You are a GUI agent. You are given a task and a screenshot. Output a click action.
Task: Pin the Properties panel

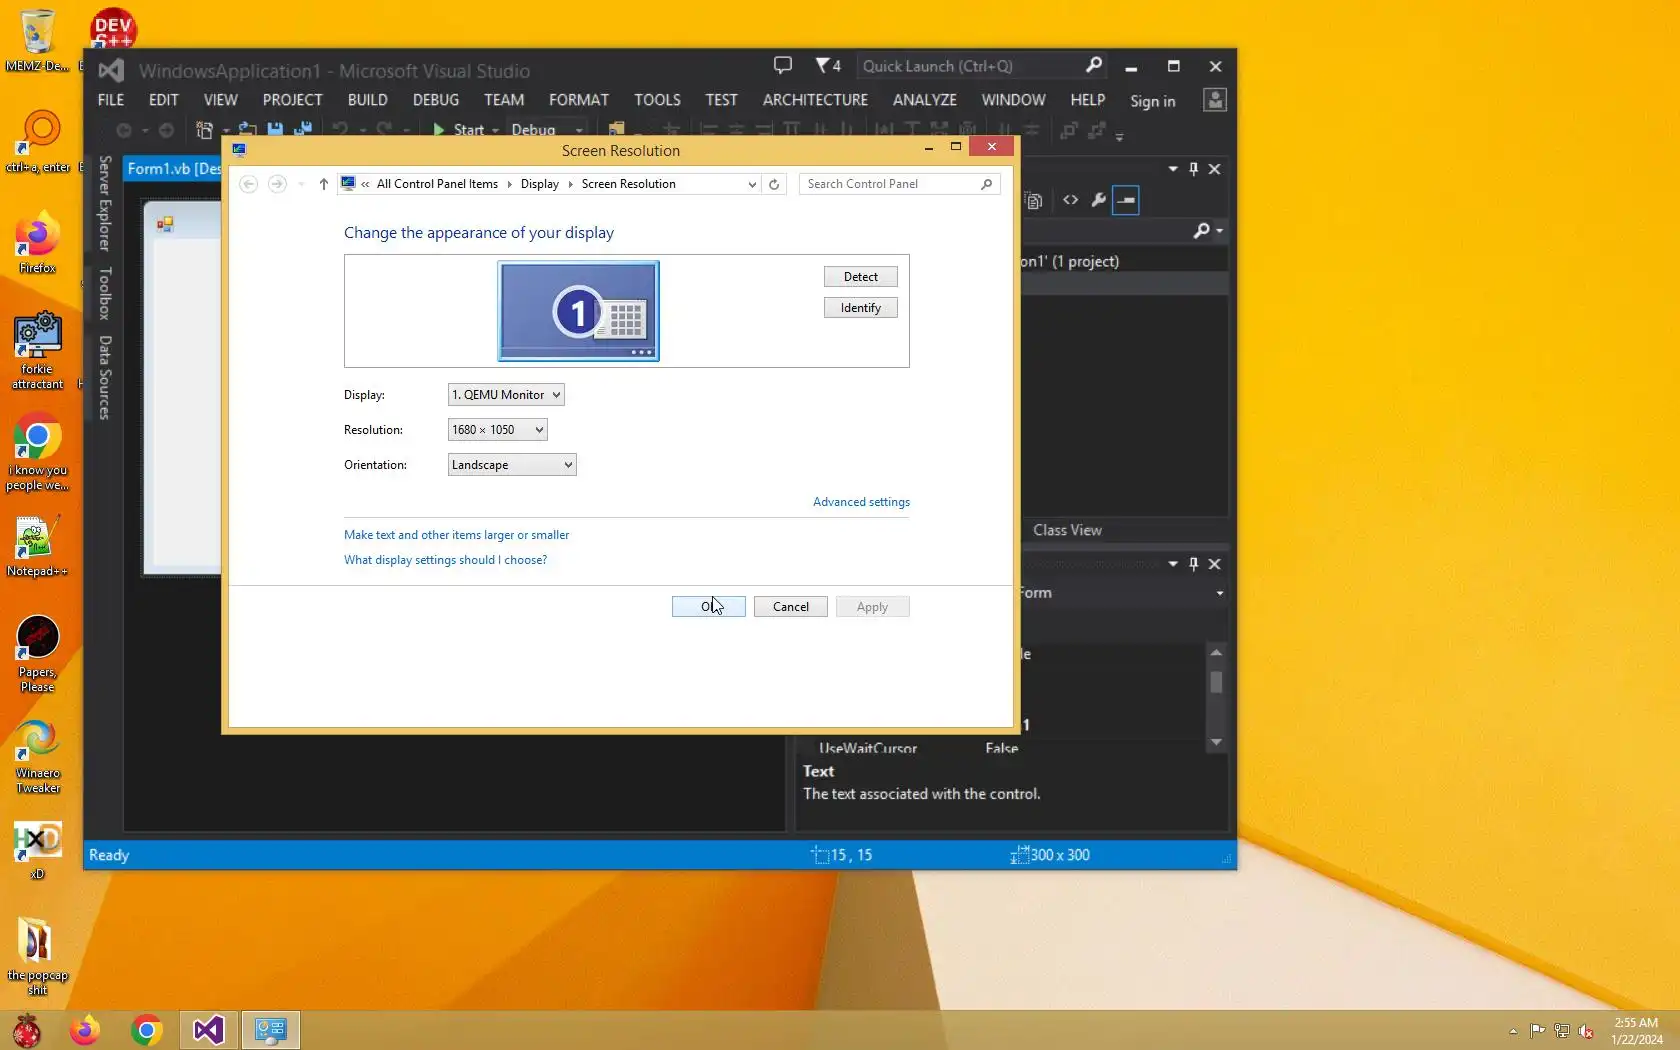pyautogui.click(x=1193, y=564)
